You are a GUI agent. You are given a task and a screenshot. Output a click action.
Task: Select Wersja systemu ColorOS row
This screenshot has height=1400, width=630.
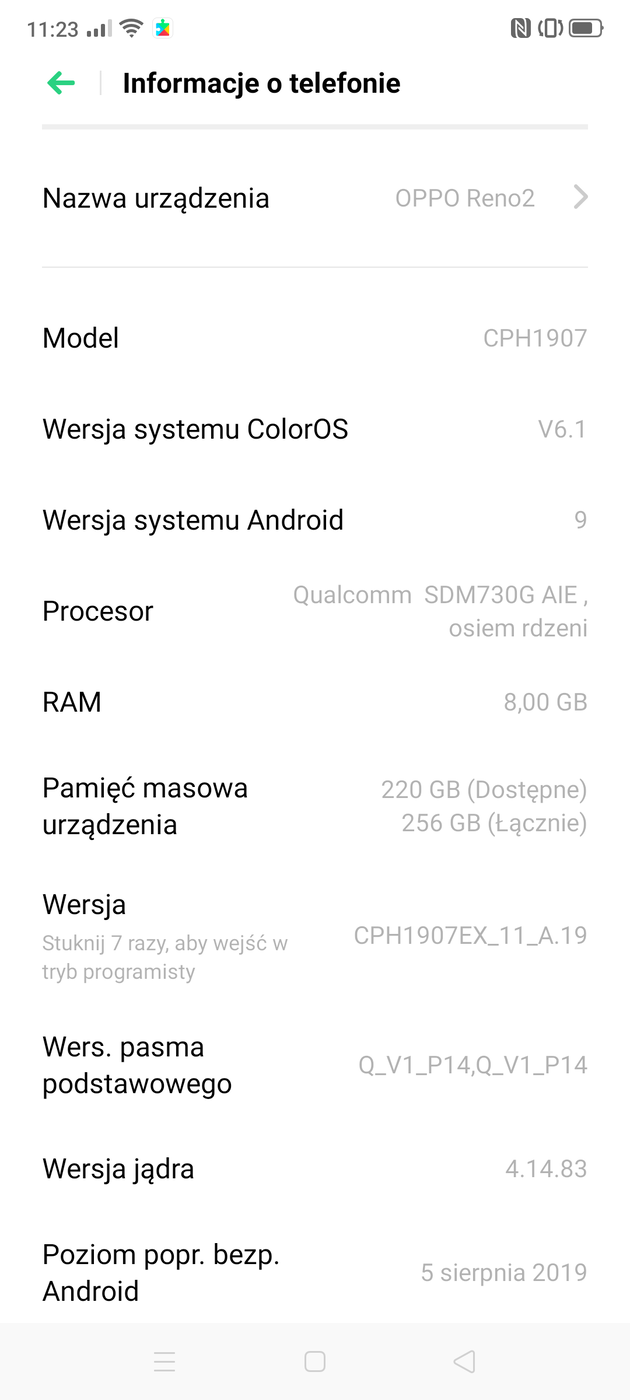click(314, 429)
